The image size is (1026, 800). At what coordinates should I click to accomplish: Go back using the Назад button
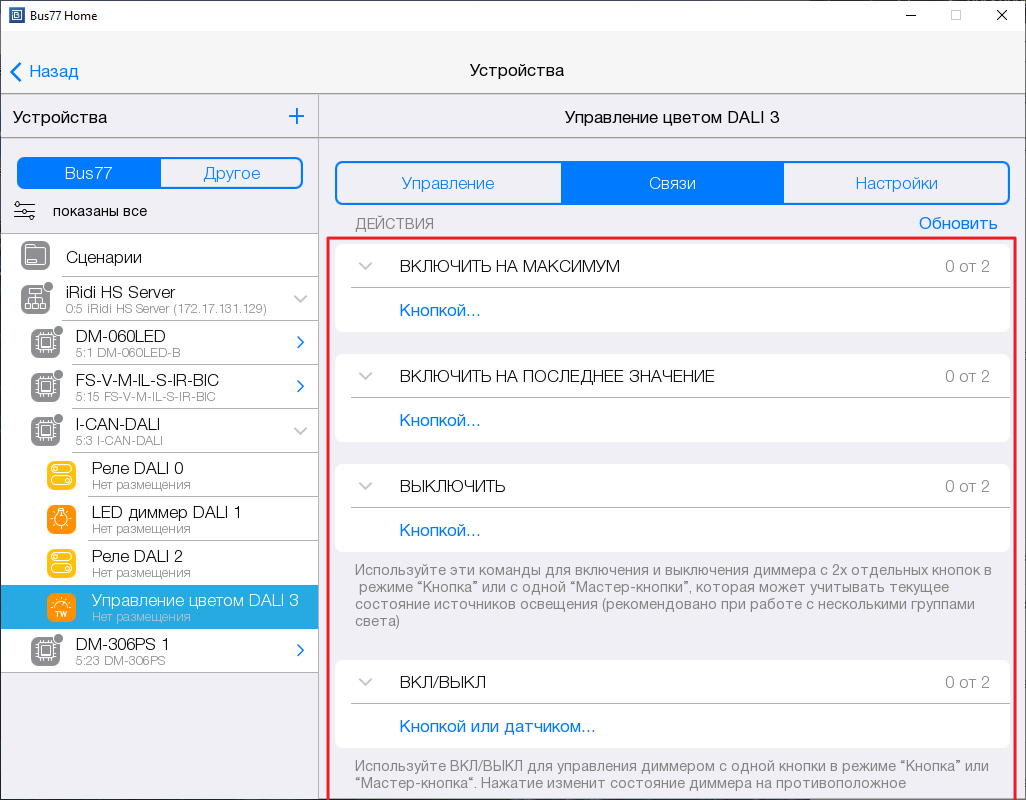coord(45,71)
